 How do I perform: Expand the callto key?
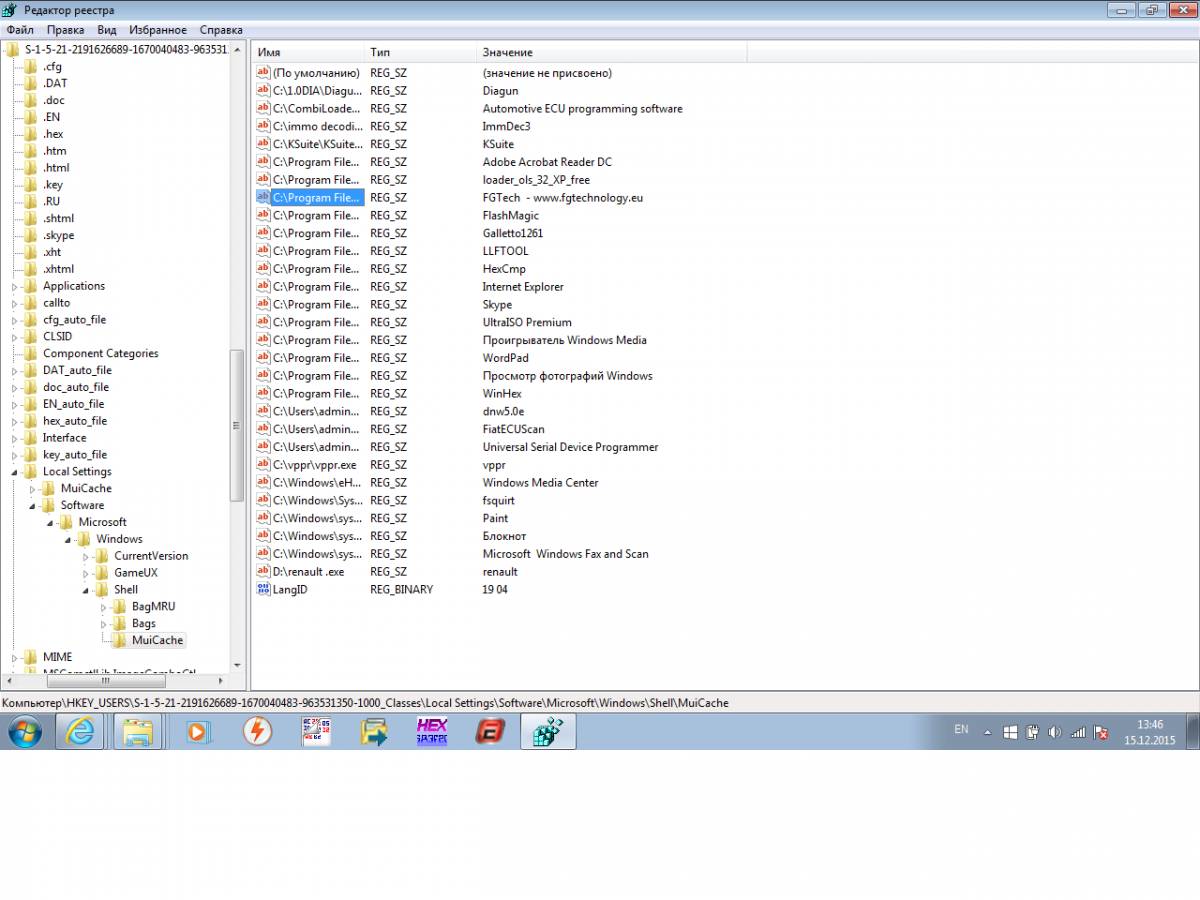coord(15,303)
